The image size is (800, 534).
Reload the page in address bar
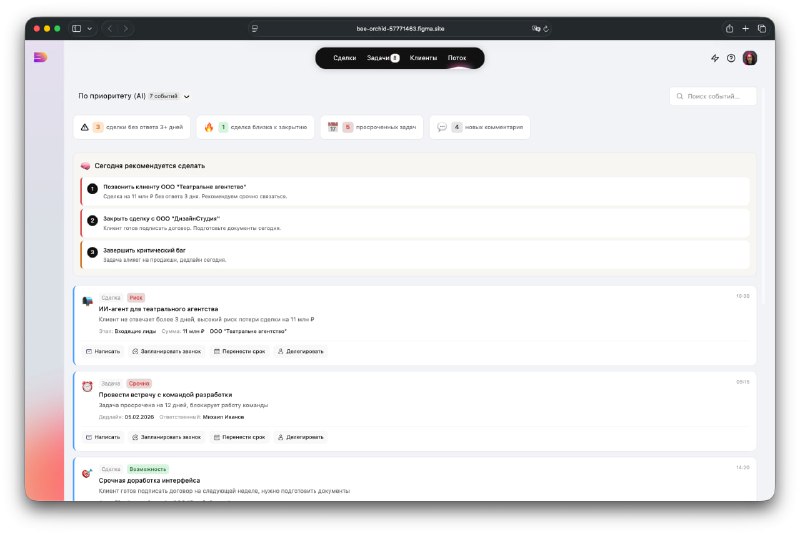(546, 29)
